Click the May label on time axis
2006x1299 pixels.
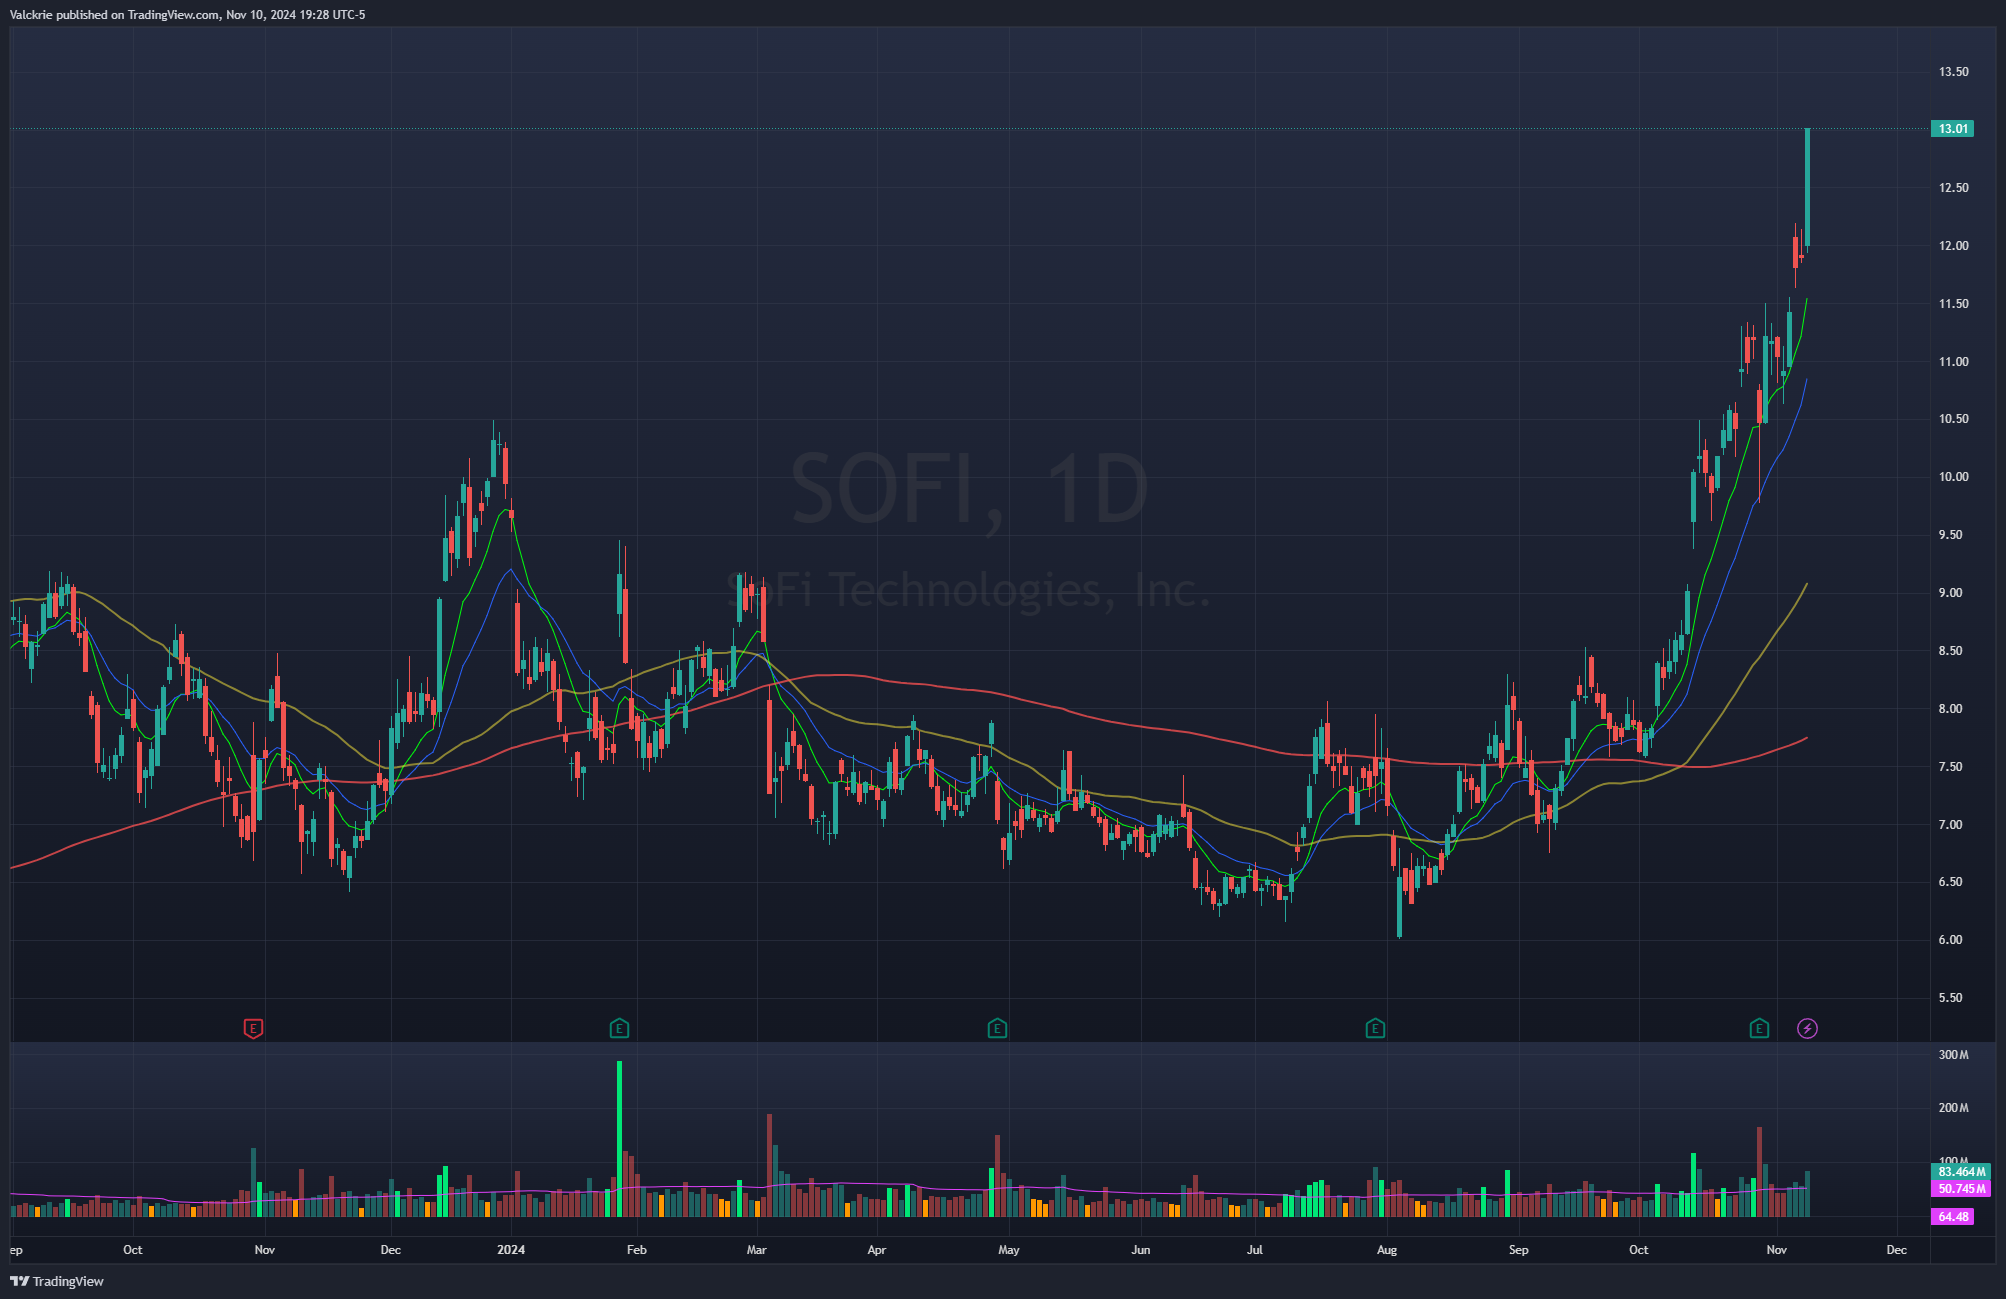(1009, 1250)
